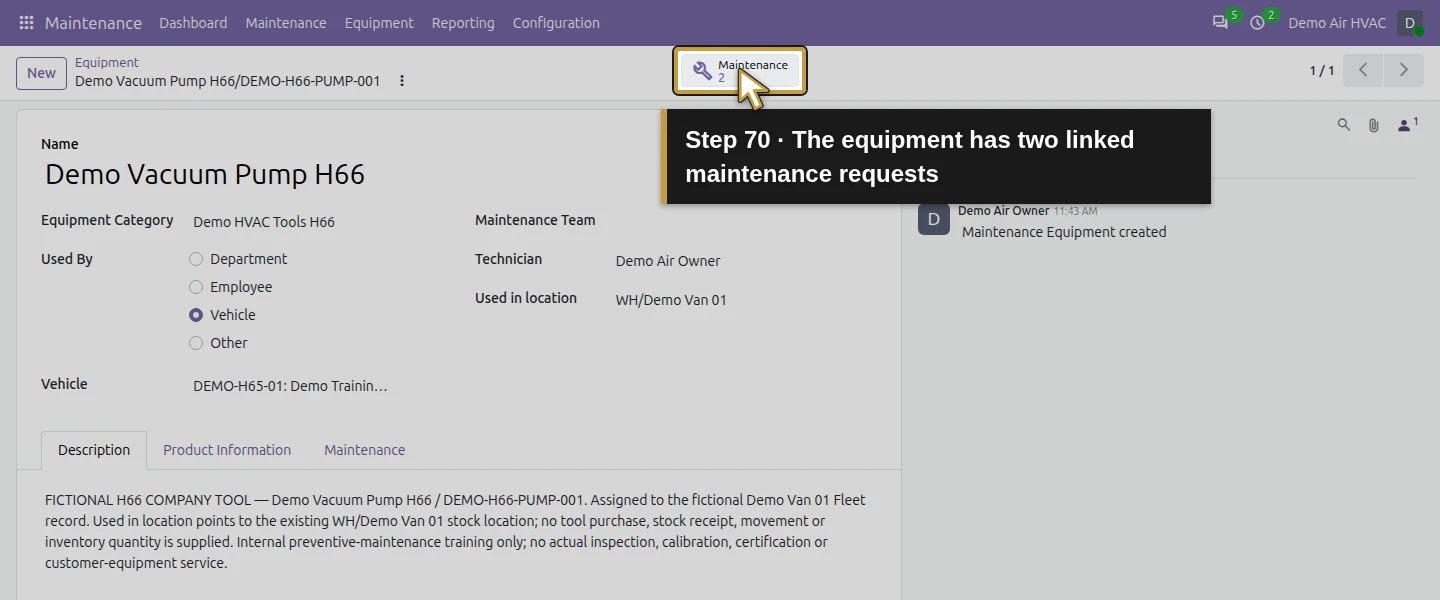Search chatter messages magnifier icon
The width and height of the screenshot is (1440, 600).
coord(1344,125)
